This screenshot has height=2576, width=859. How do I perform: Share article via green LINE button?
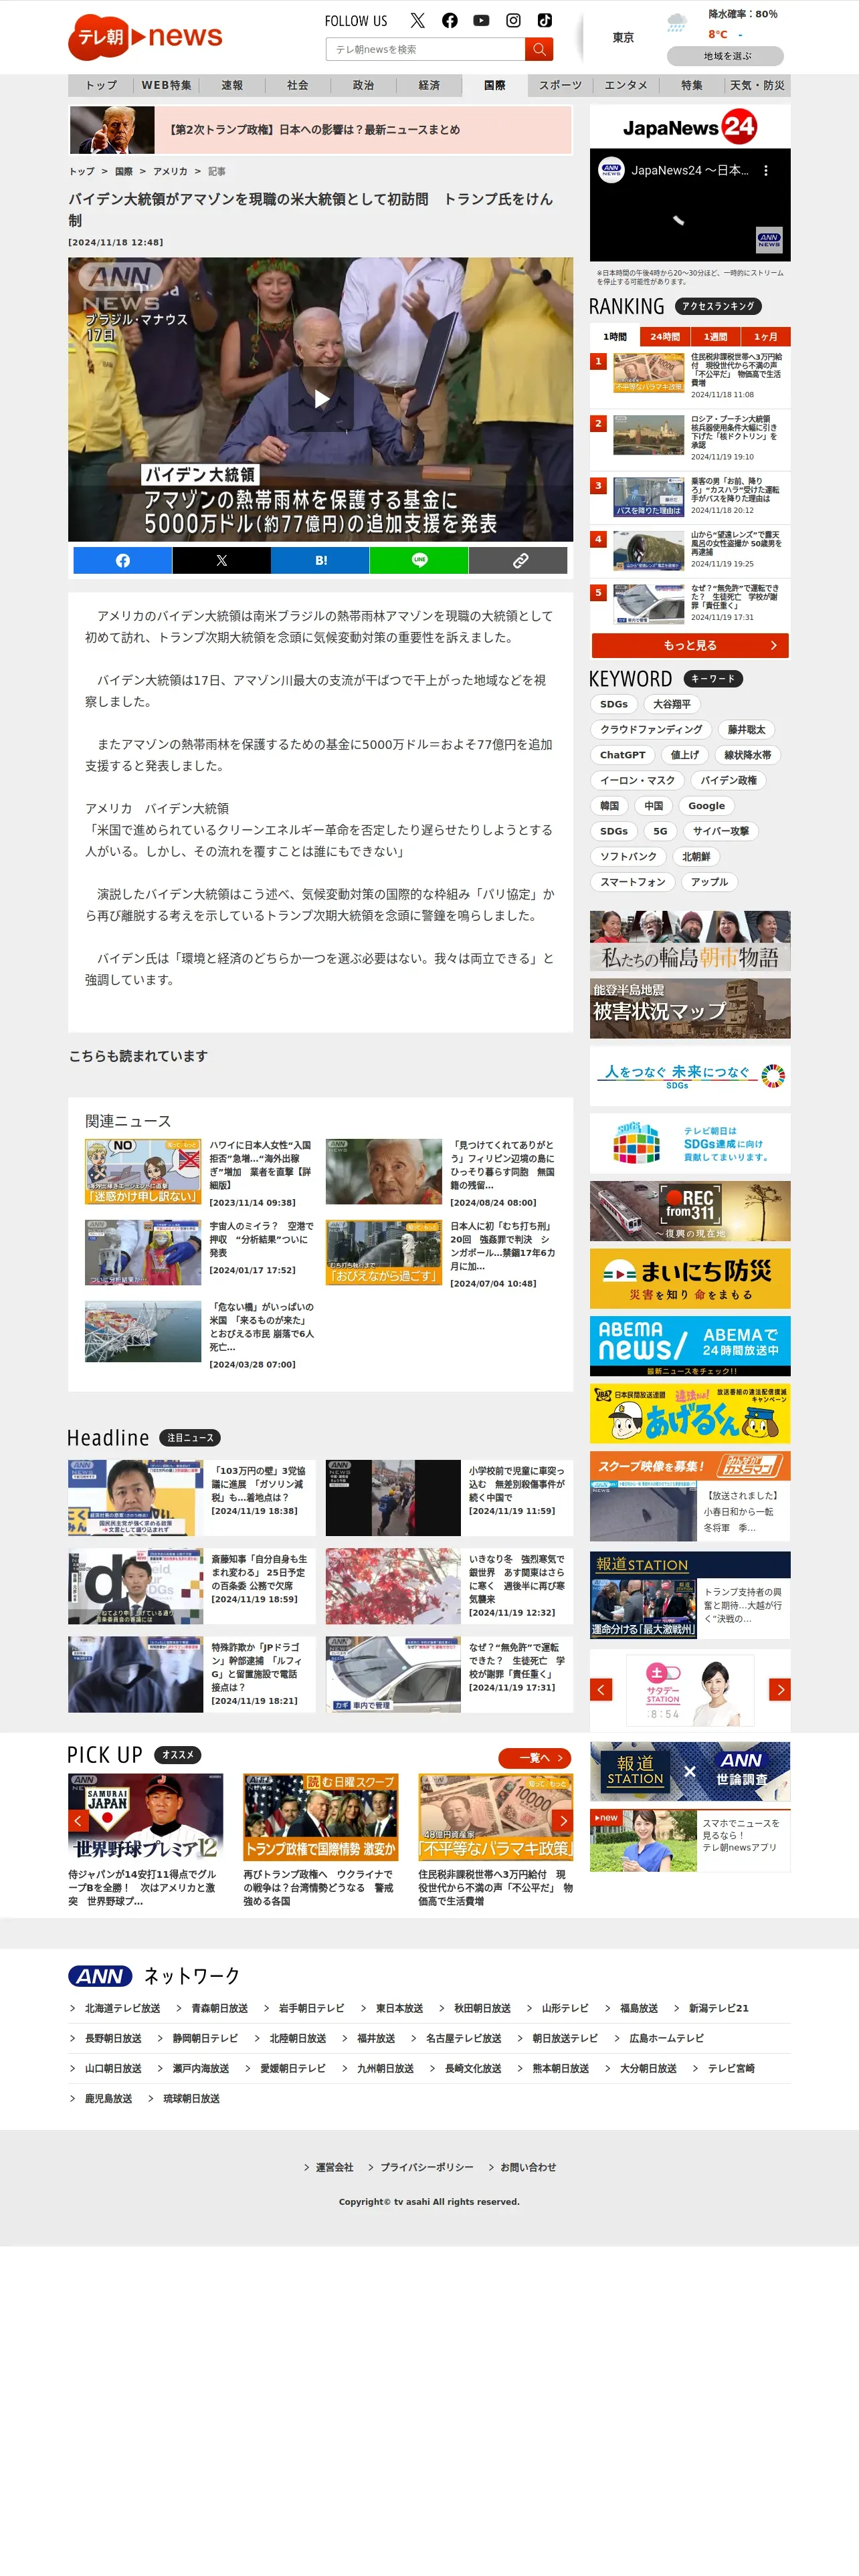click(419, 561)
